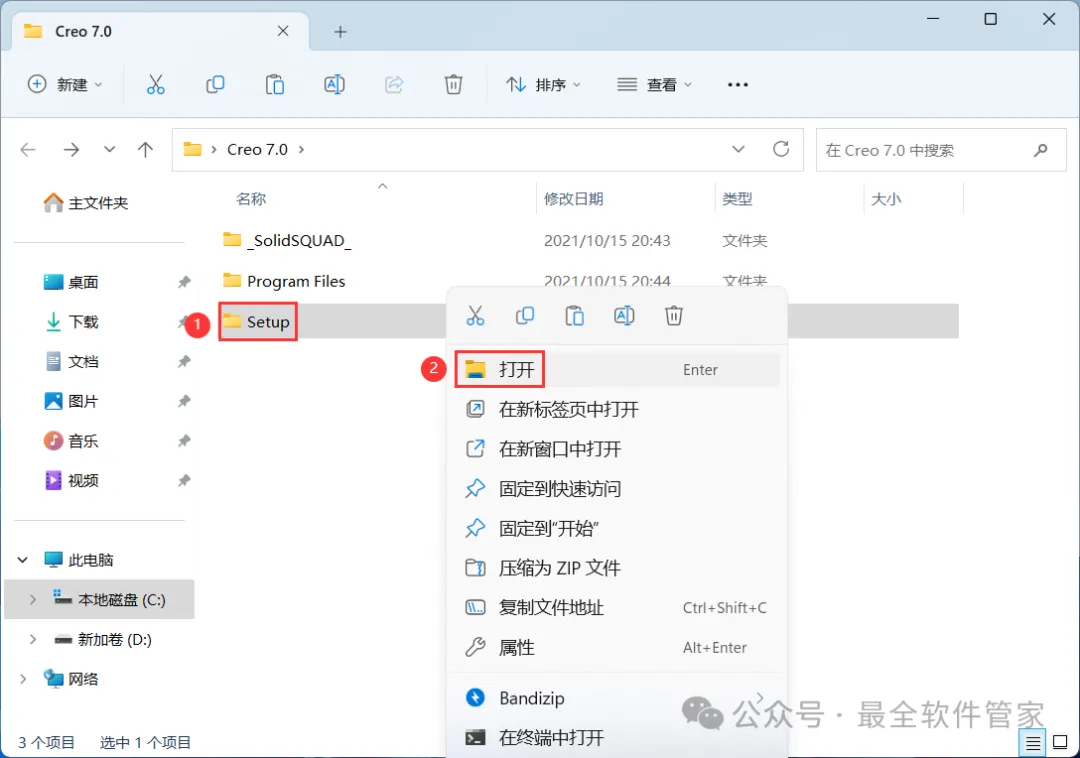The height and width of the screenshot is (758, 1080).
Task: Select the Setup folder row
Action: (588, 321)
